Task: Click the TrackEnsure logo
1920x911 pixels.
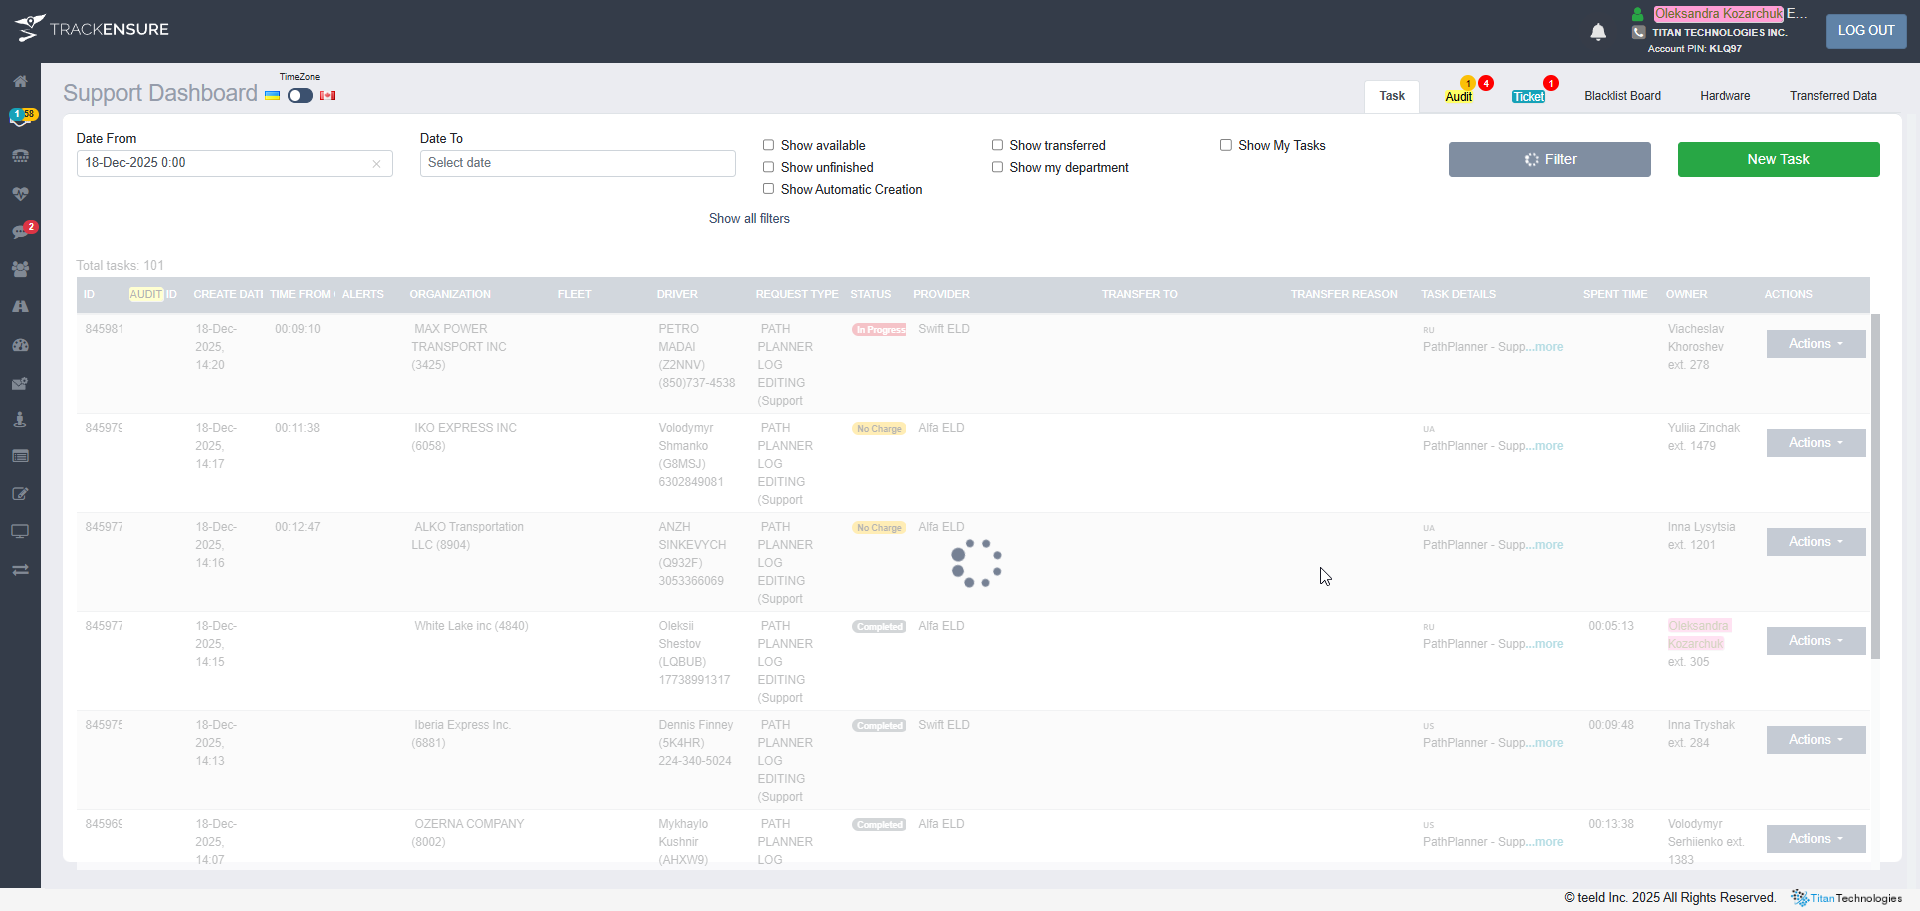Action: pos(92,29)
